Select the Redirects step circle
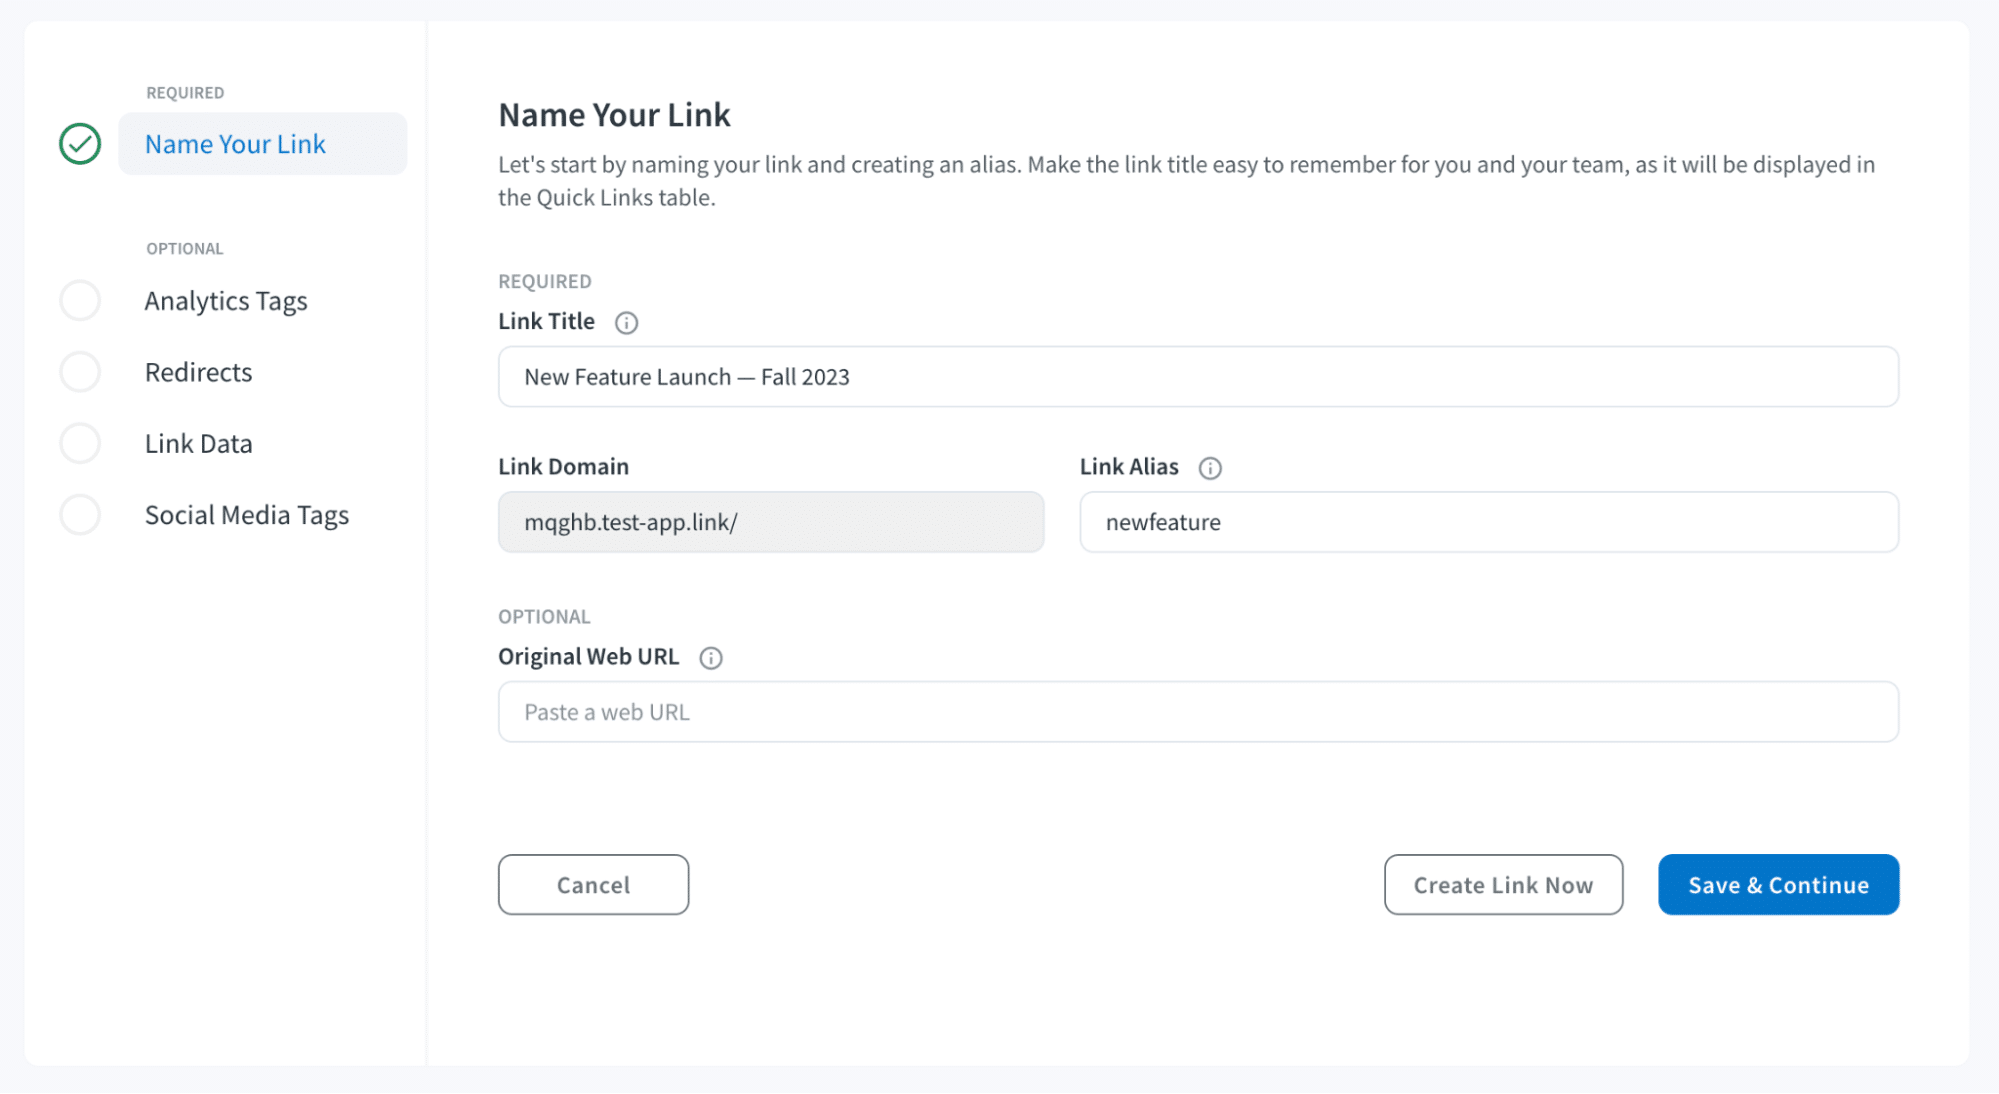This screenshot has height=1094, width=1999. [x=79, y=371]
